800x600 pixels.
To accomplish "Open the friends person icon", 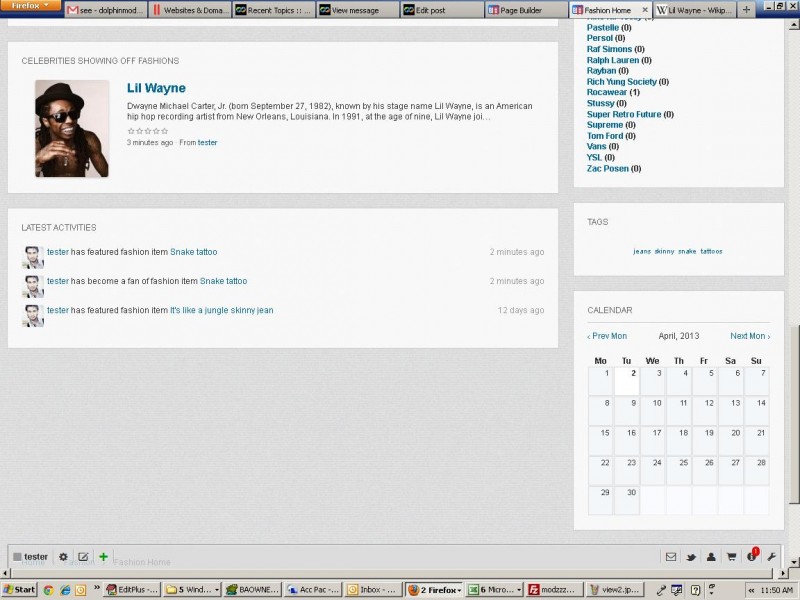I will (711, 557).
